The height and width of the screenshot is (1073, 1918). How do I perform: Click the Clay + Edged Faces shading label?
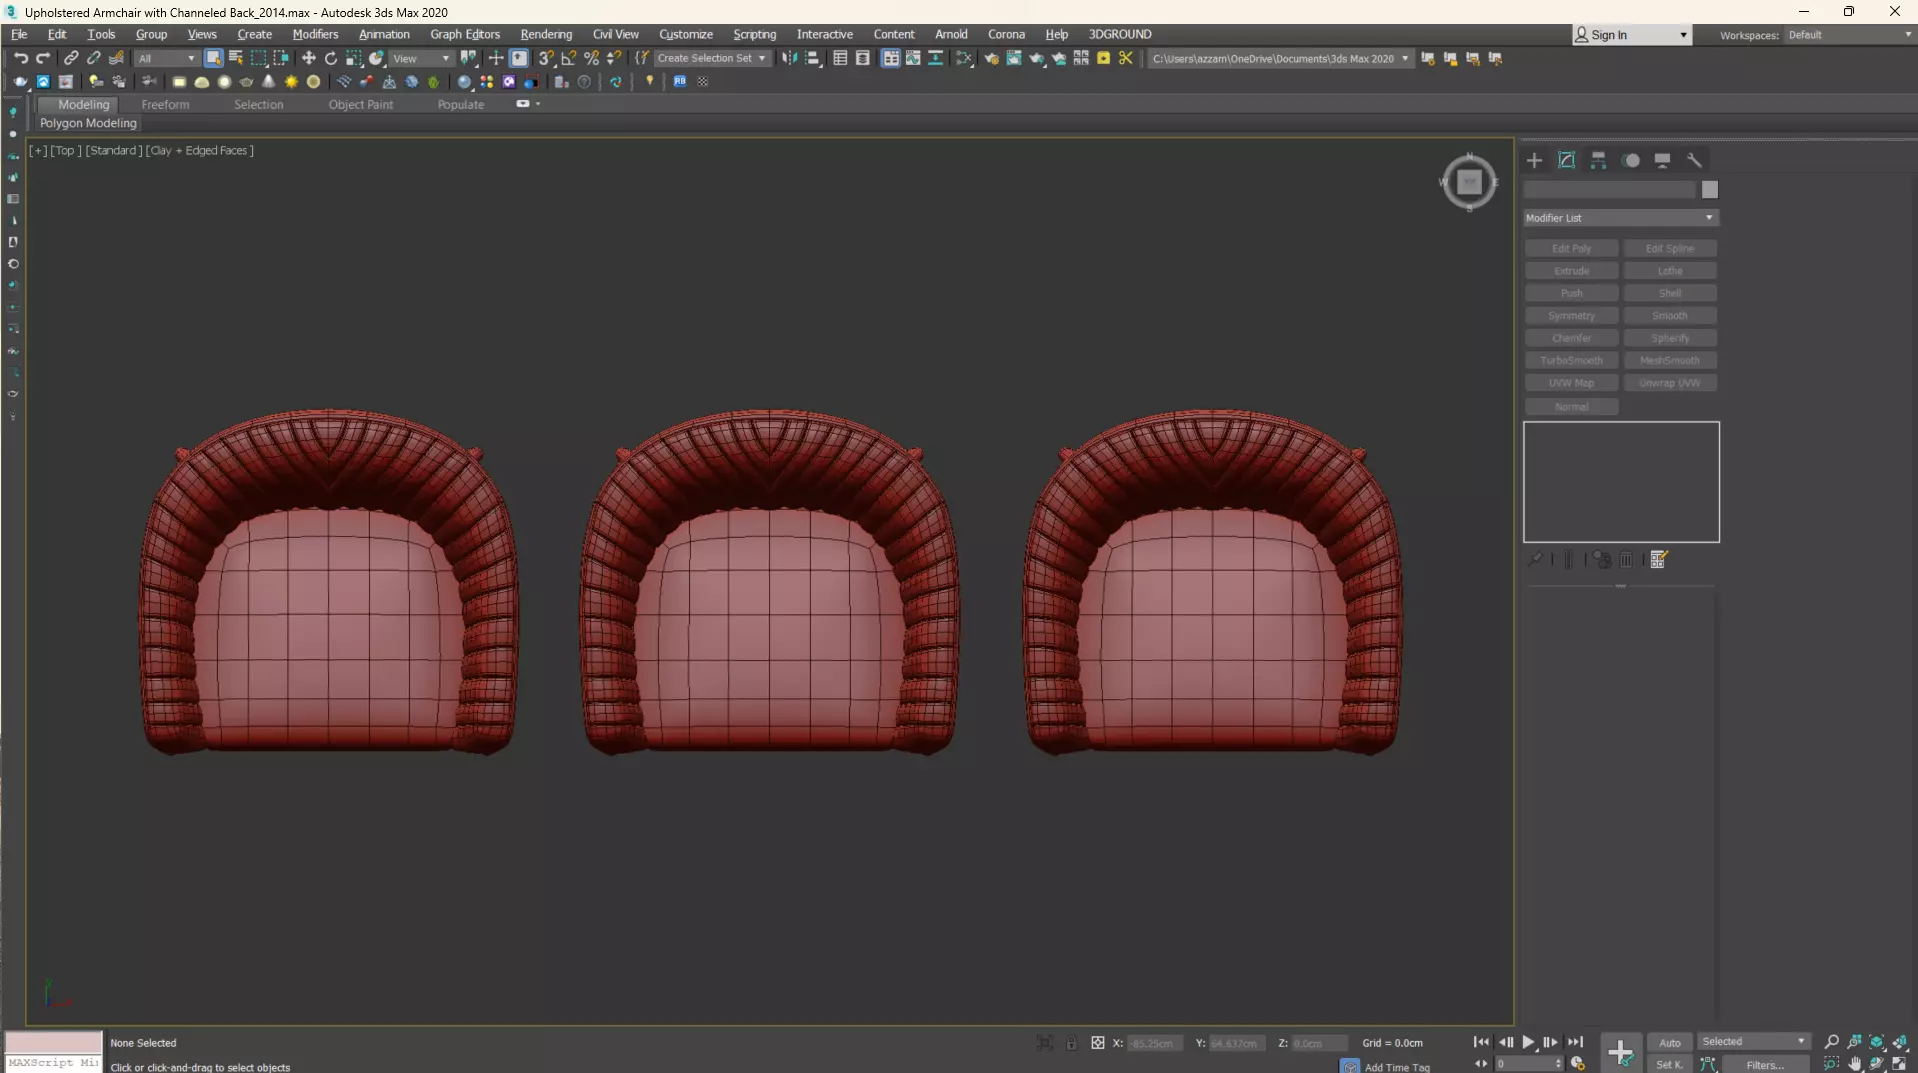(199, 150)
